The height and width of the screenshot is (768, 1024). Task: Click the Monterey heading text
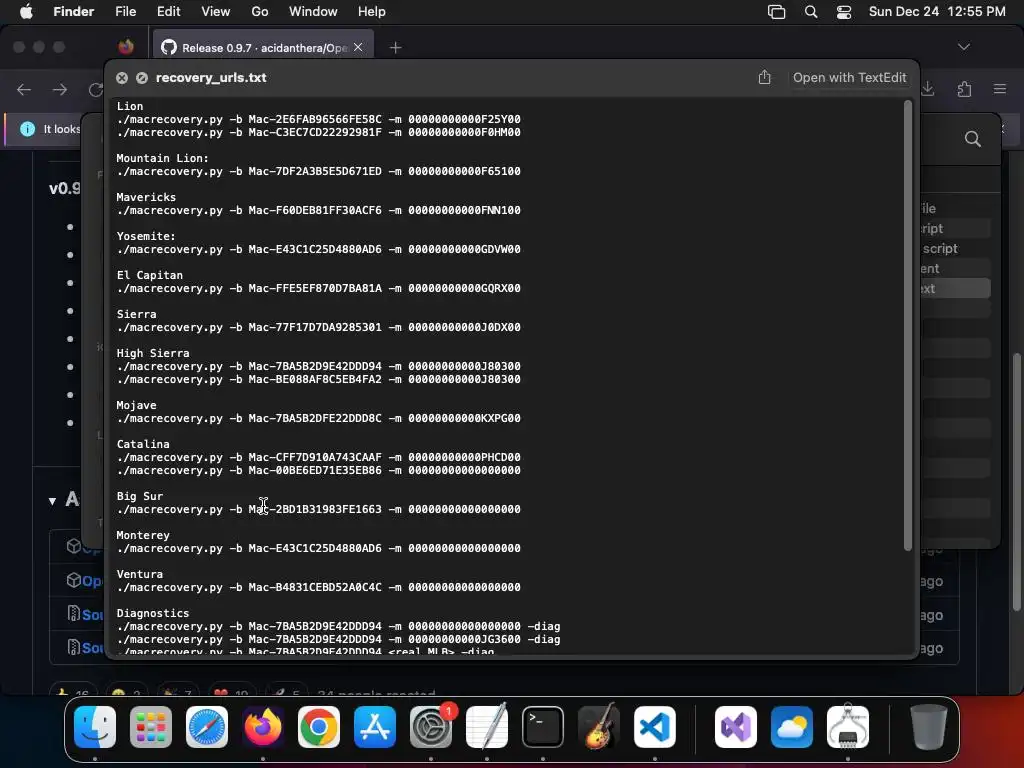(x=143, y=535)
